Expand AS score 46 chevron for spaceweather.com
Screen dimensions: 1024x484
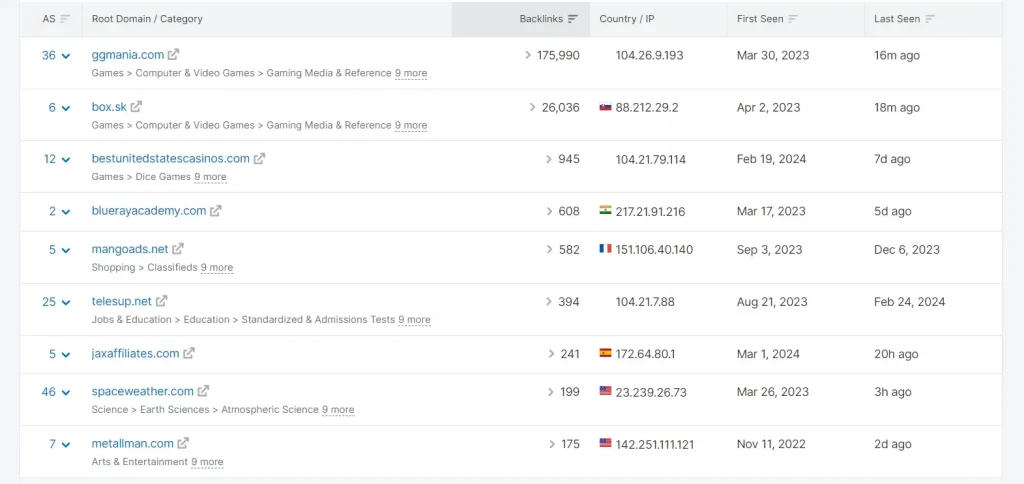65,393
